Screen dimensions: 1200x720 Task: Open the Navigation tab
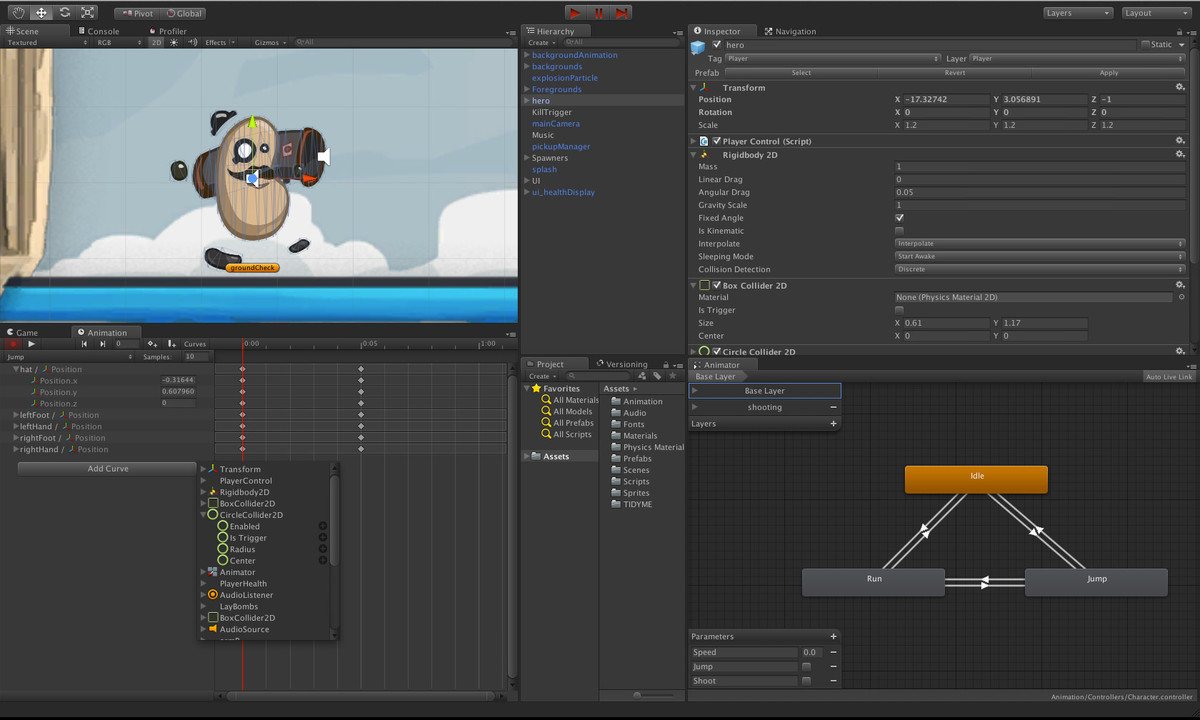tap(790, 31)
